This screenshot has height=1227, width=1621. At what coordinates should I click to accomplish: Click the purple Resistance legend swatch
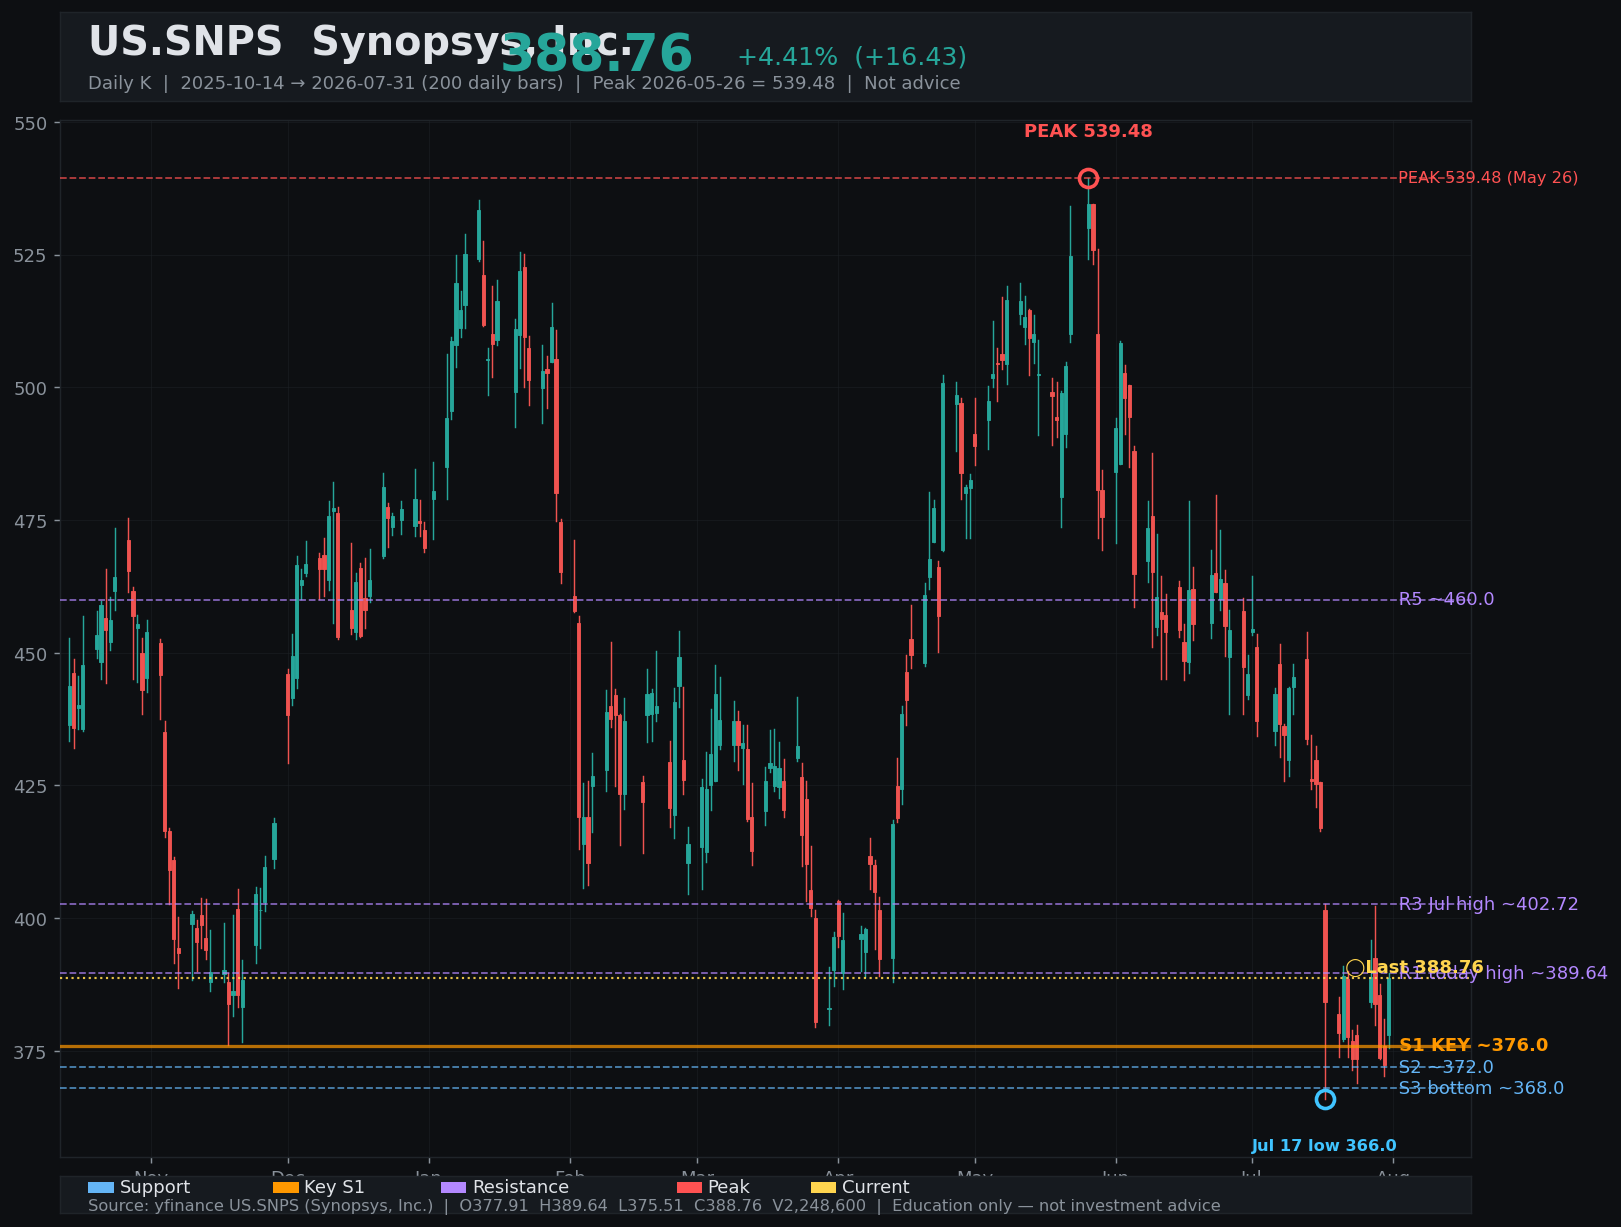click(x=454, y=1187)
